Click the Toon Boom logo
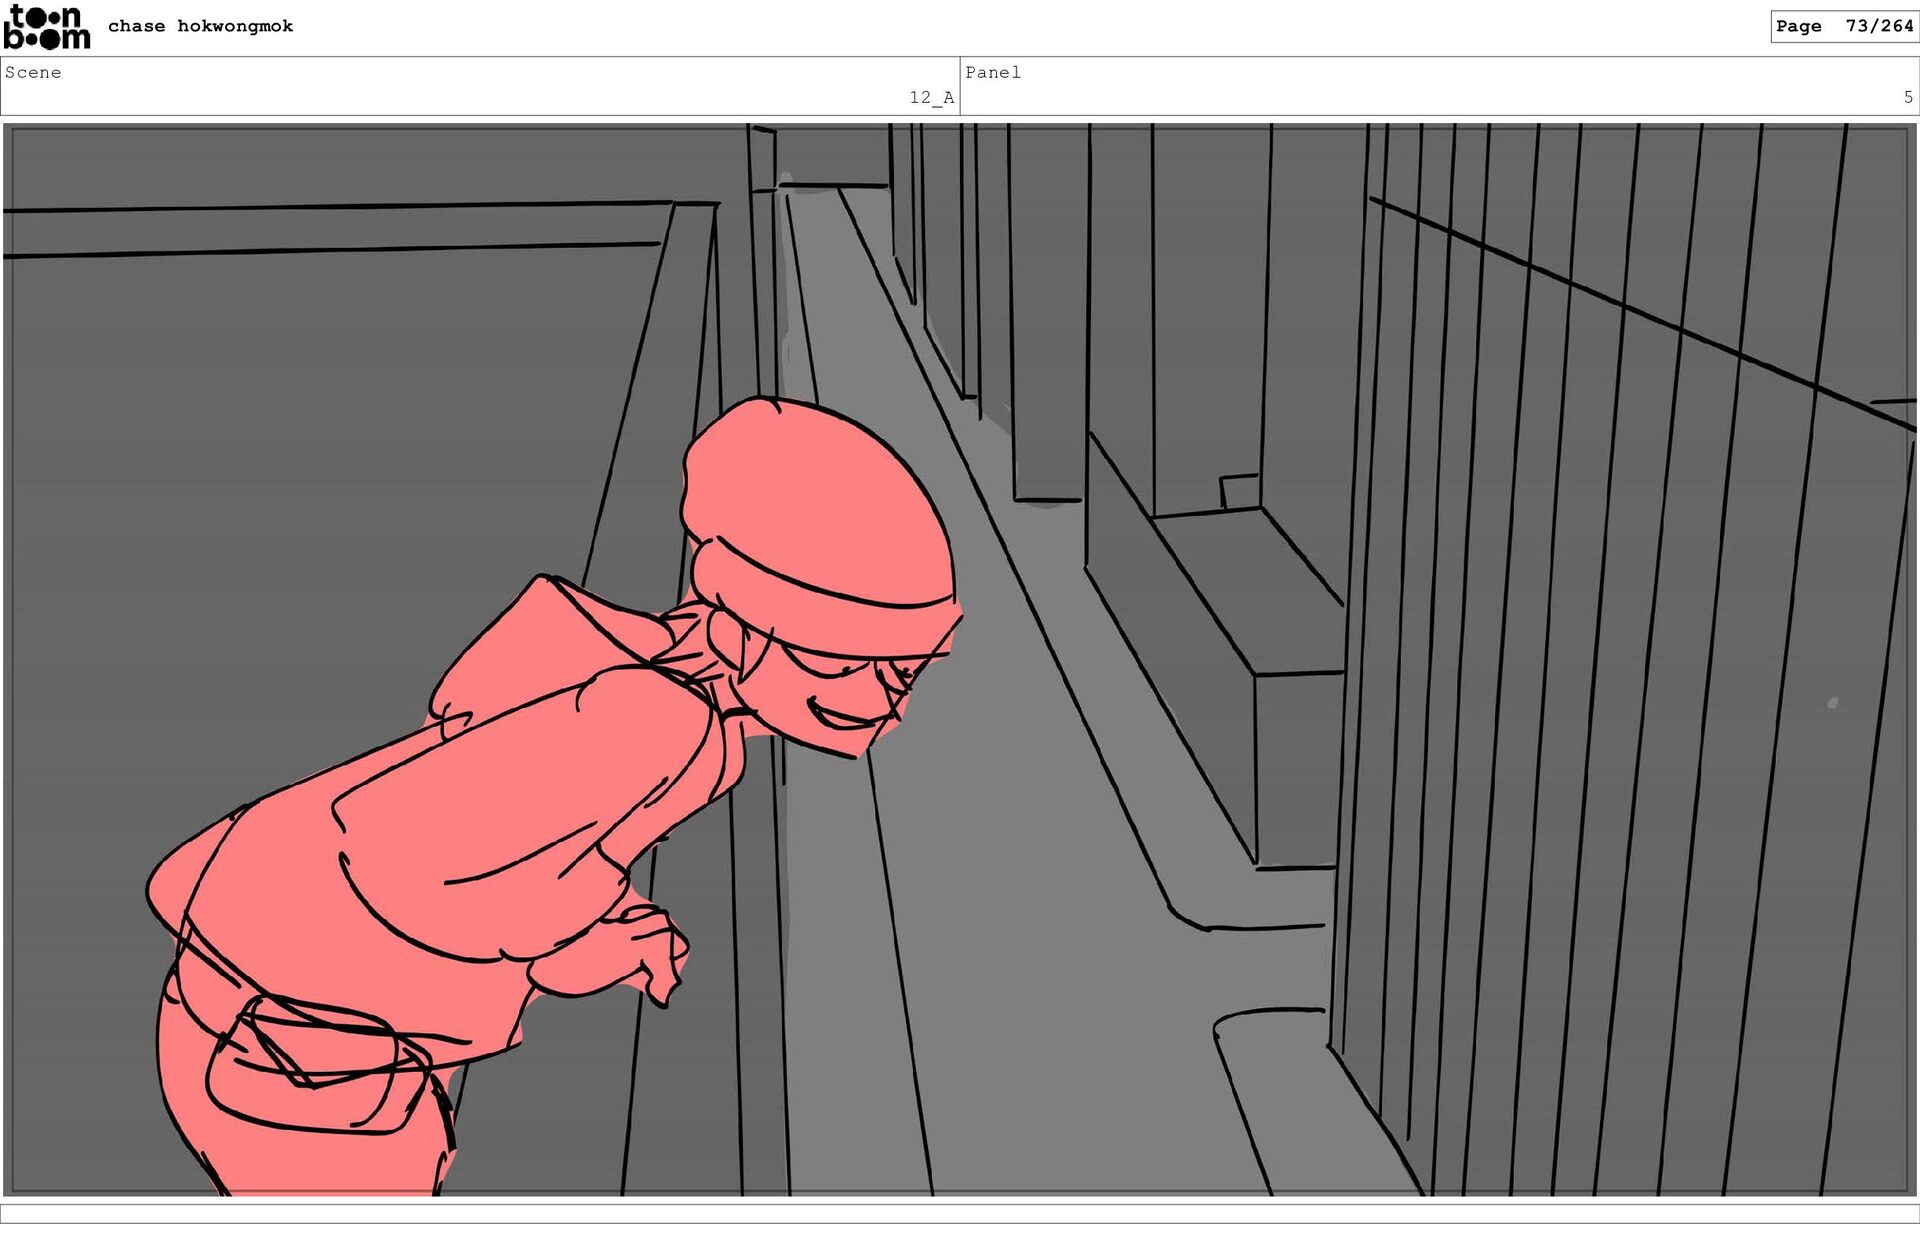1920x1242 pixels. pyautogui.click(x=46, y=27)
